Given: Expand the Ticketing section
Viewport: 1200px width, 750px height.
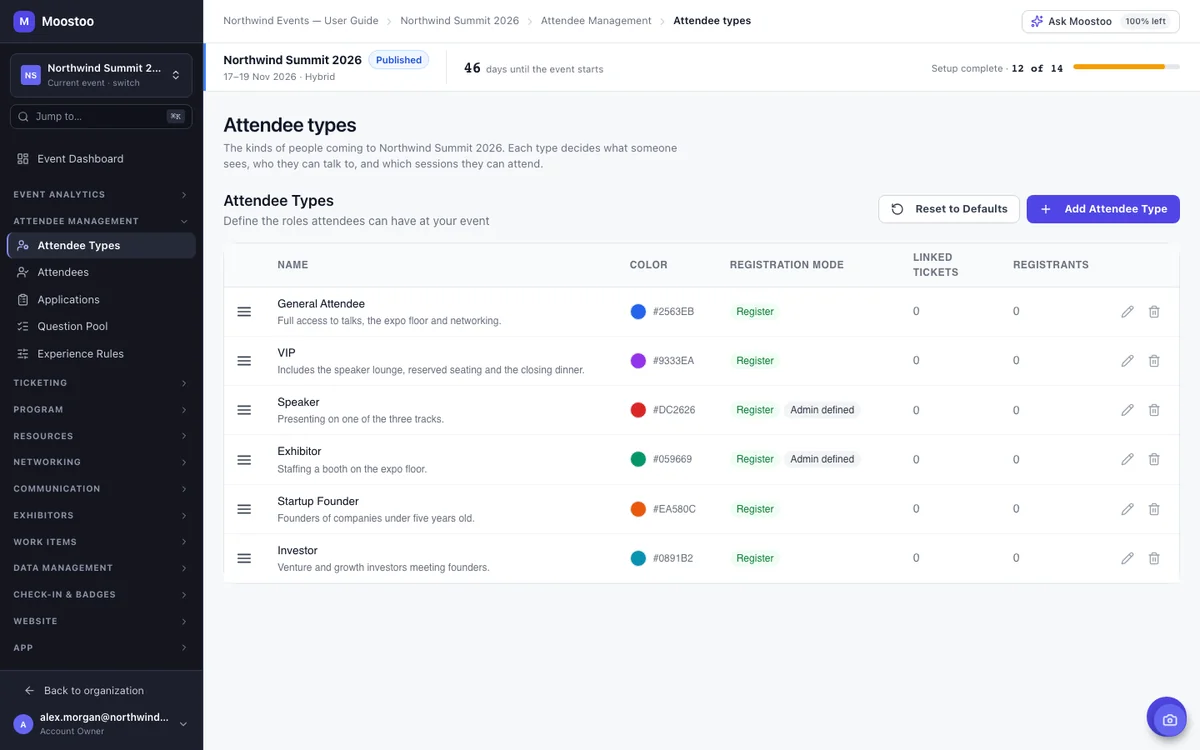Looking at the screenshot, I should click(x=101, y=383).
